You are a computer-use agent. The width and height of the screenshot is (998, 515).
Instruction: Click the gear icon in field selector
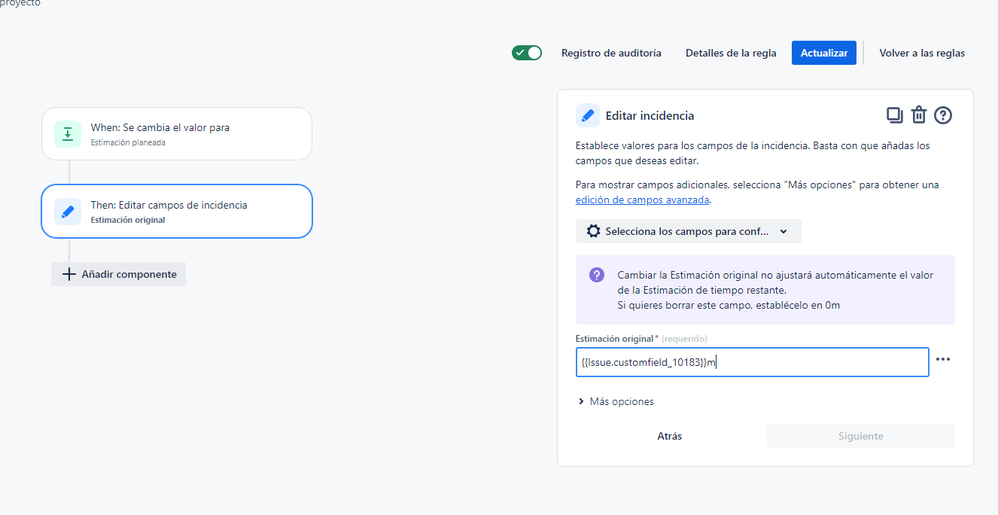coord(593,232)
